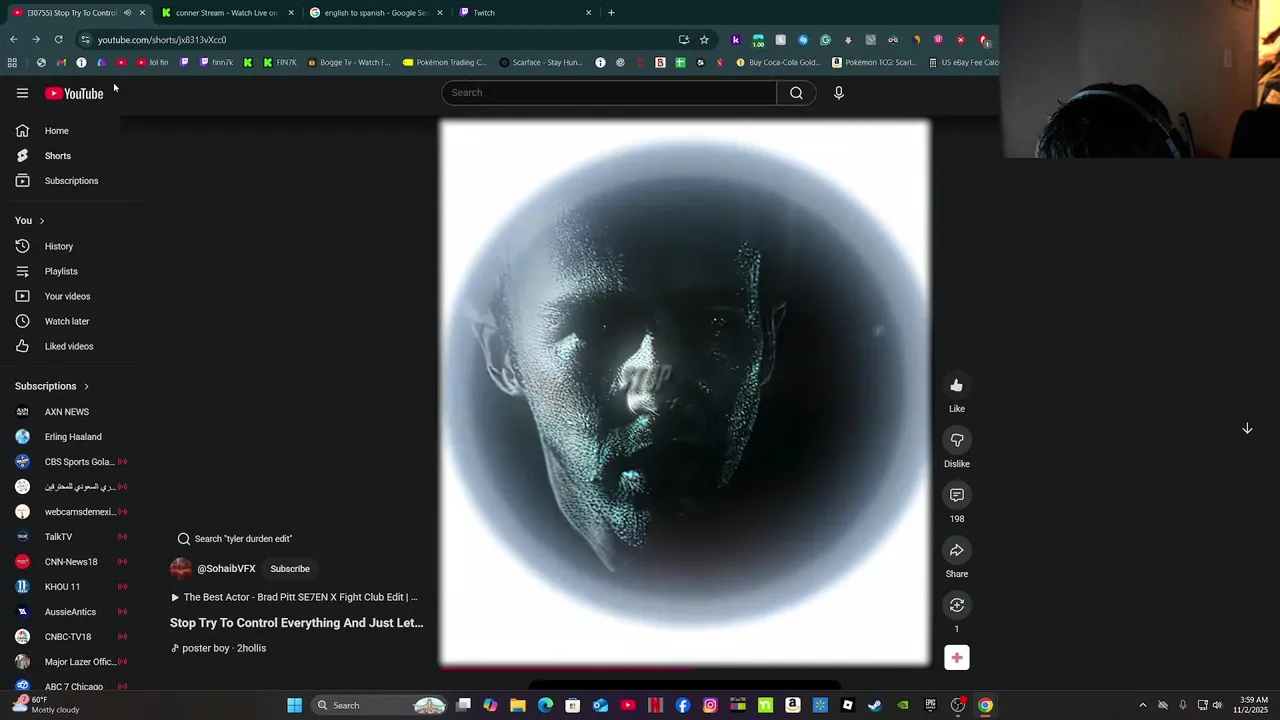Go to the next Short with down arrow
The image size is (1280, 720).
(x=1247, y=428)
